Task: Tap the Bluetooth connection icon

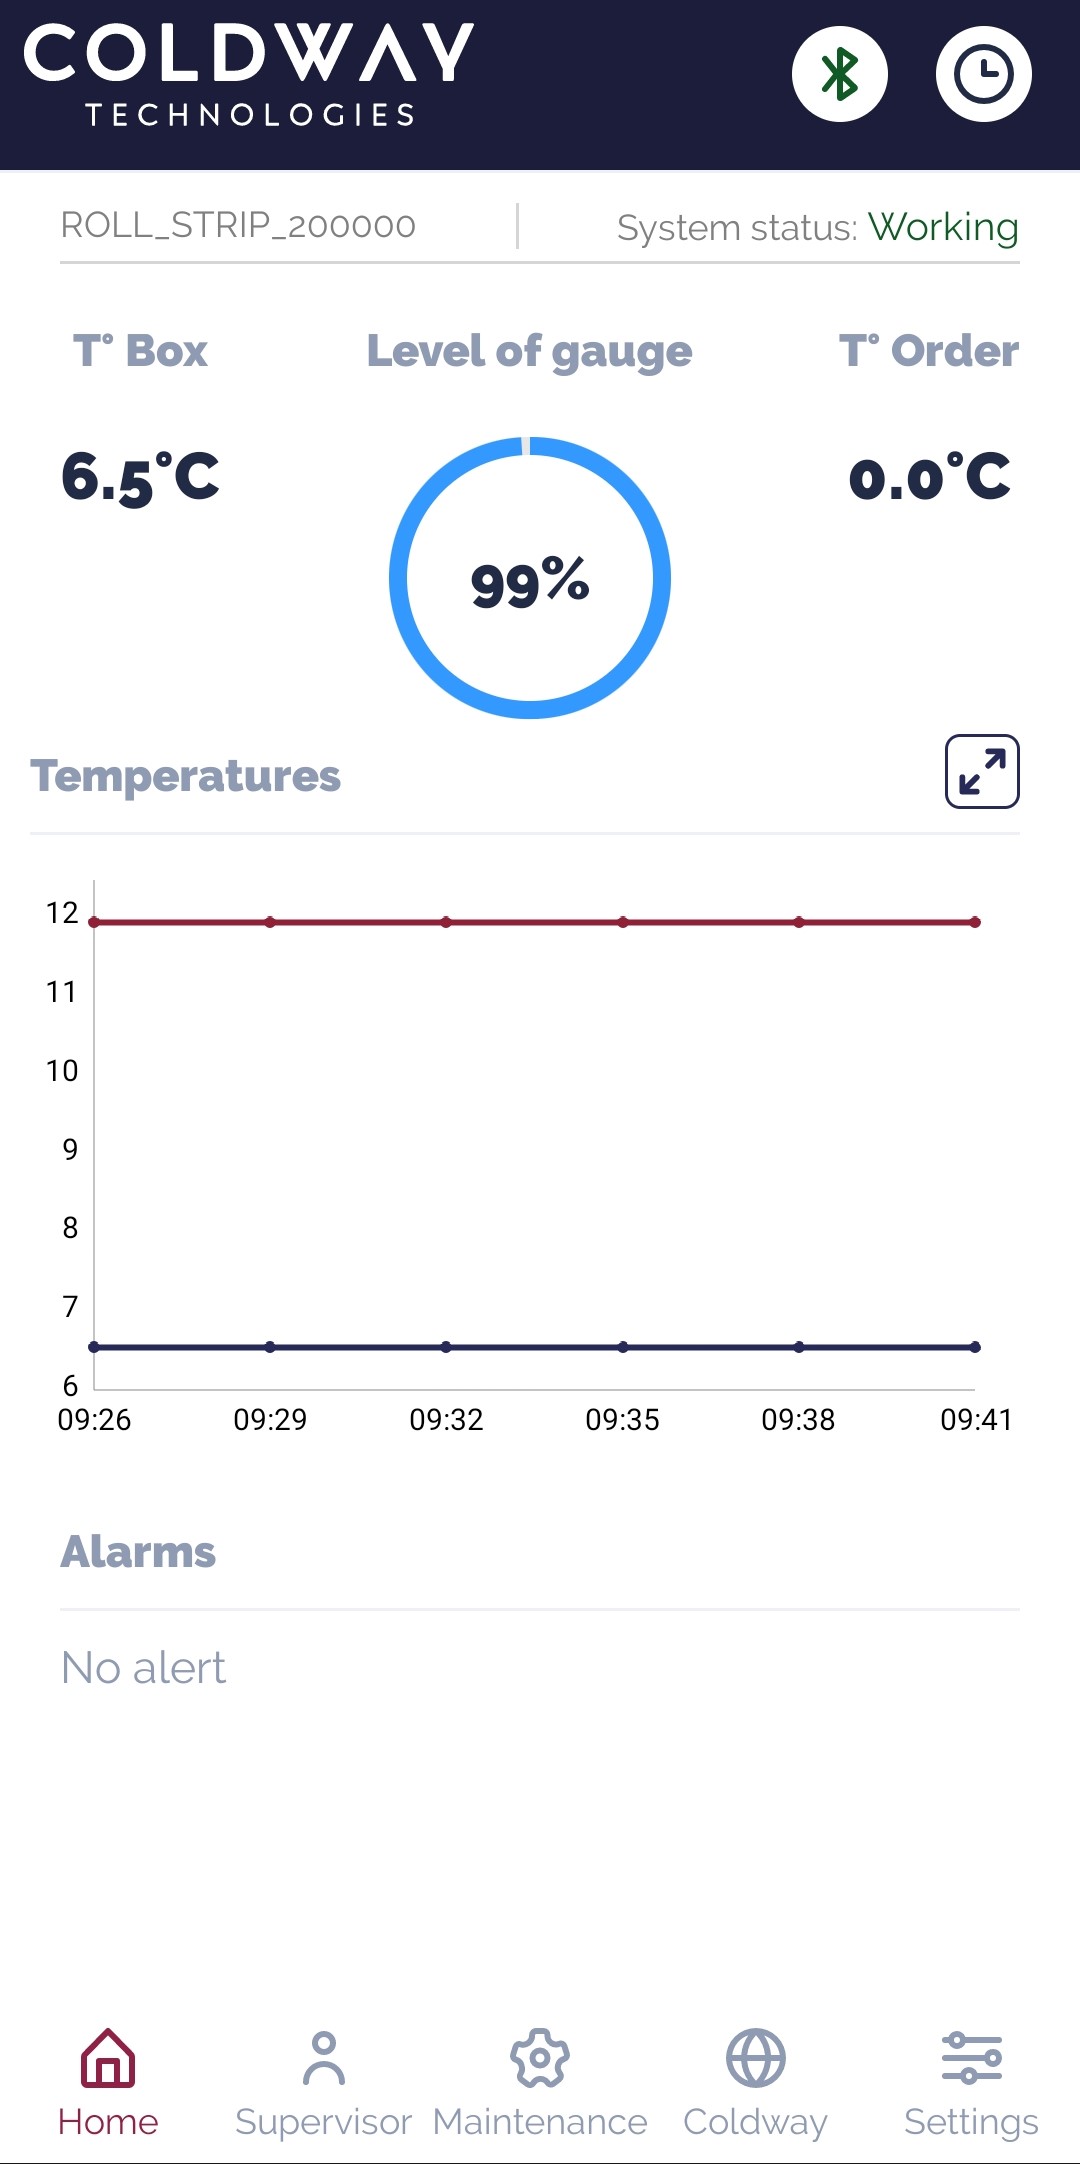Action: pos(840,74)
